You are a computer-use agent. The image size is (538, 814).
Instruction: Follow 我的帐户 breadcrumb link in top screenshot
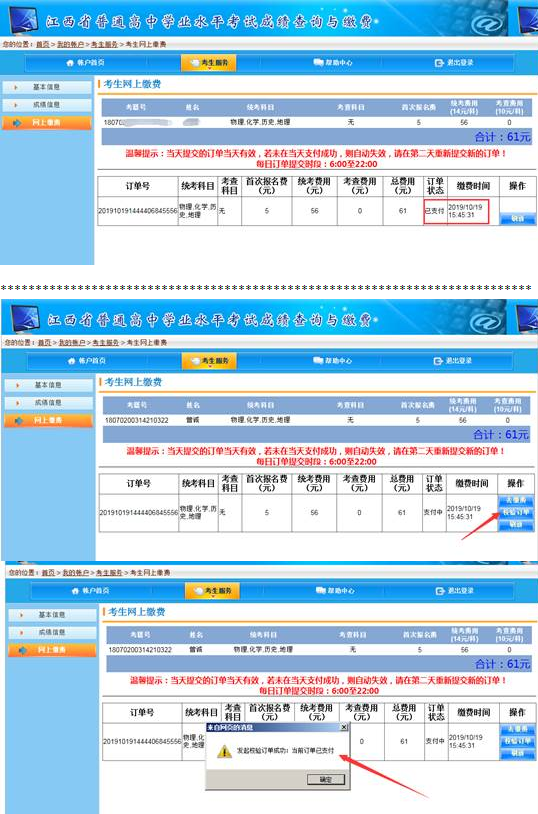[70, 45]
